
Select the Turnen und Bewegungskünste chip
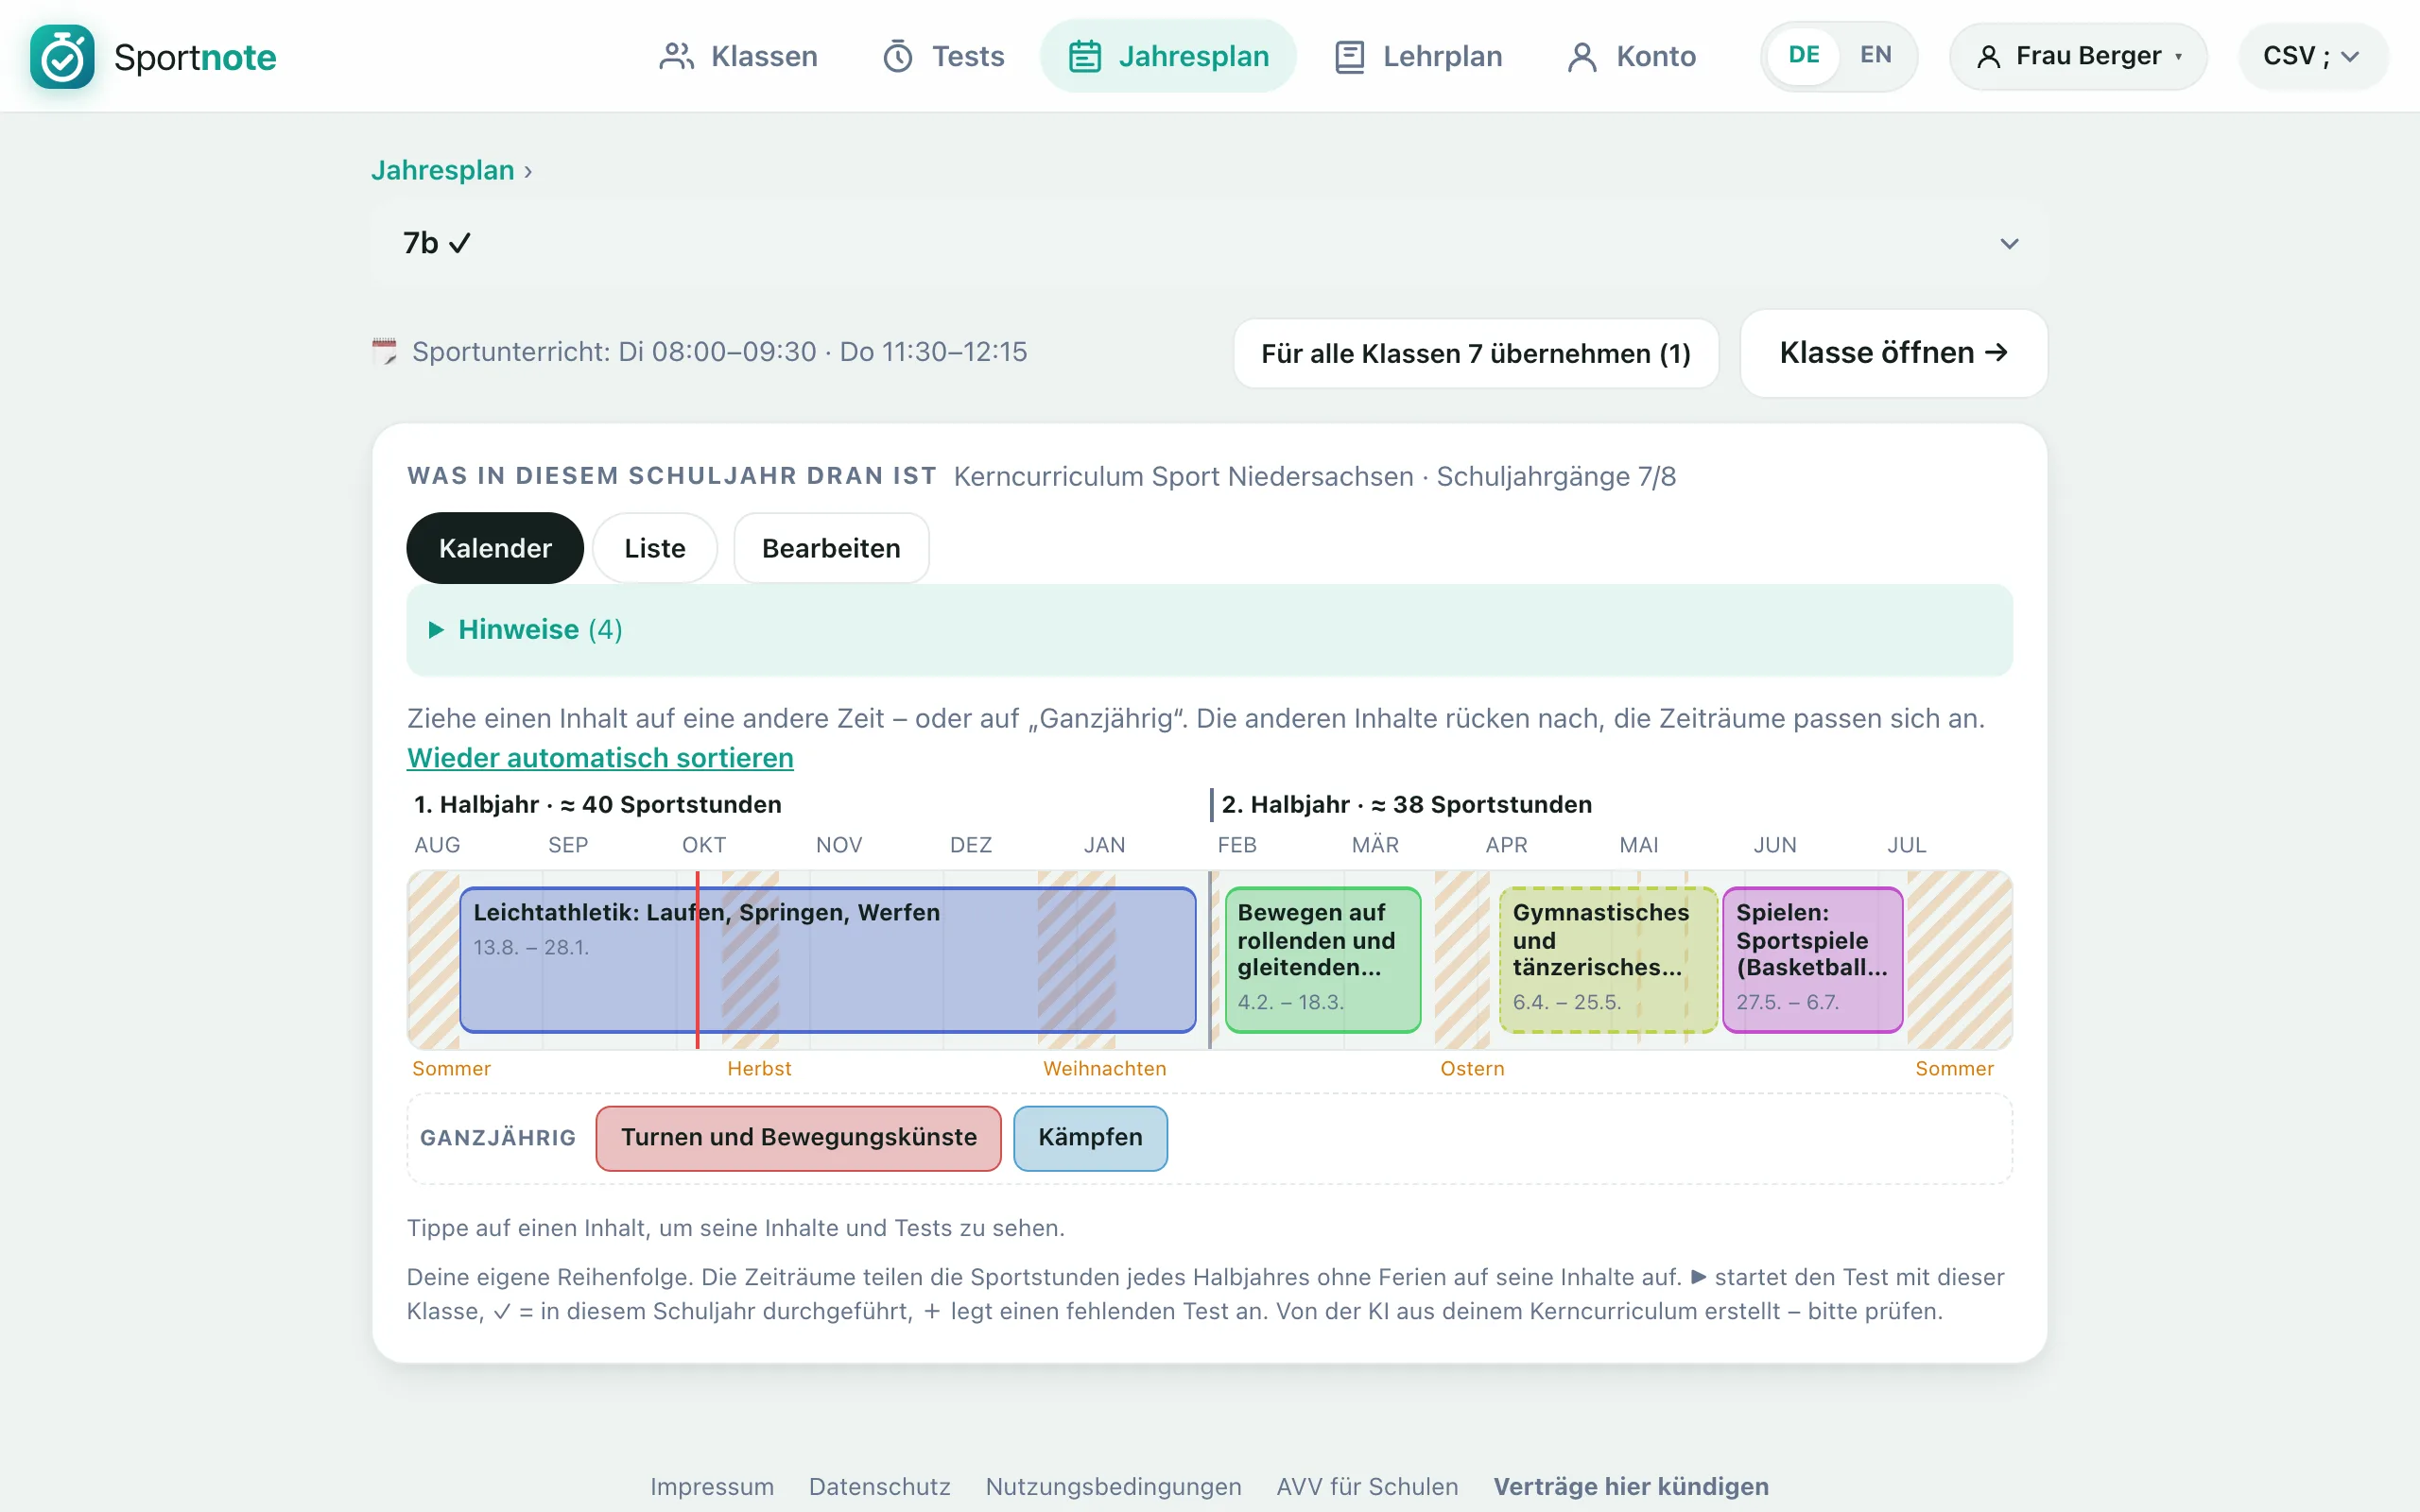798,1138
